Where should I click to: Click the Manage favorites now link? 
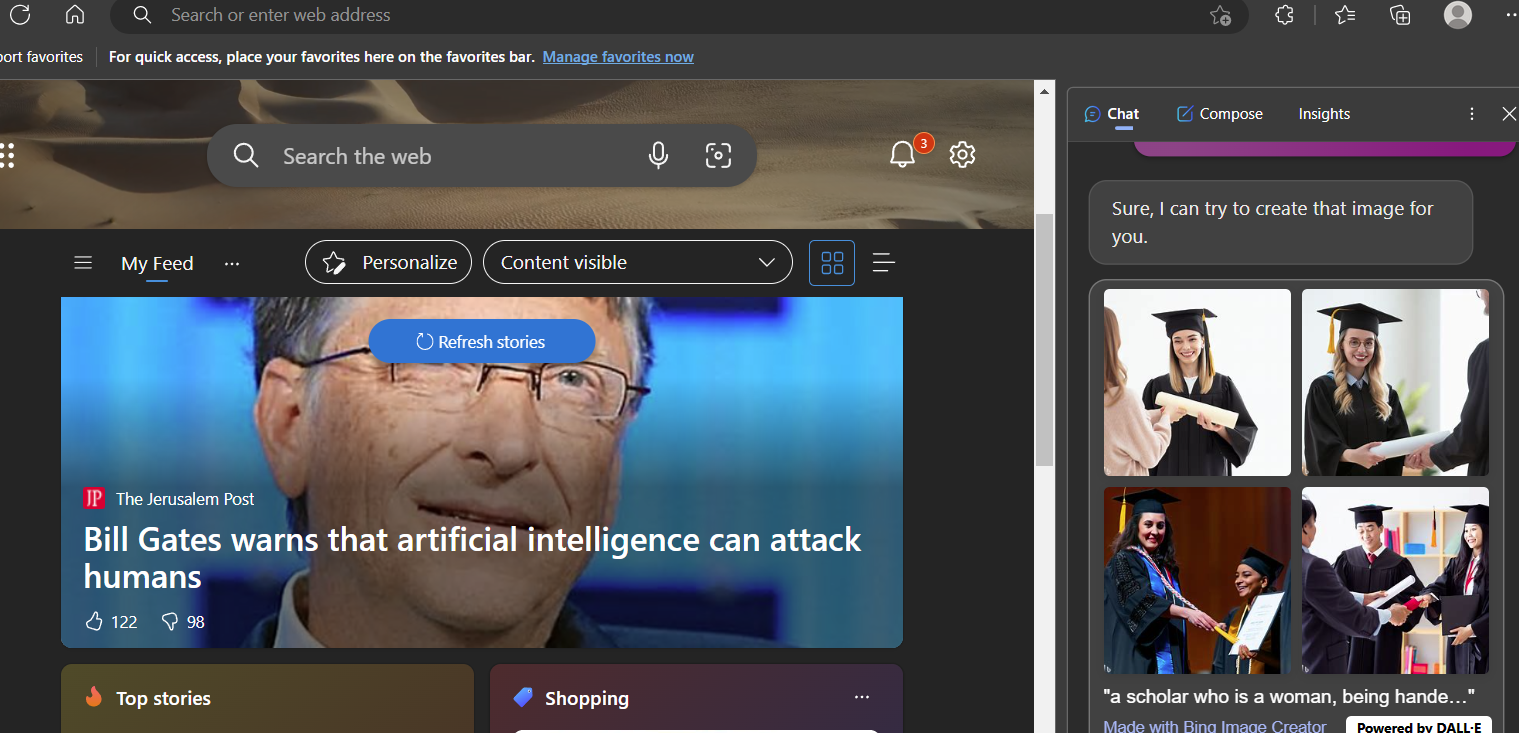(618, 57)
